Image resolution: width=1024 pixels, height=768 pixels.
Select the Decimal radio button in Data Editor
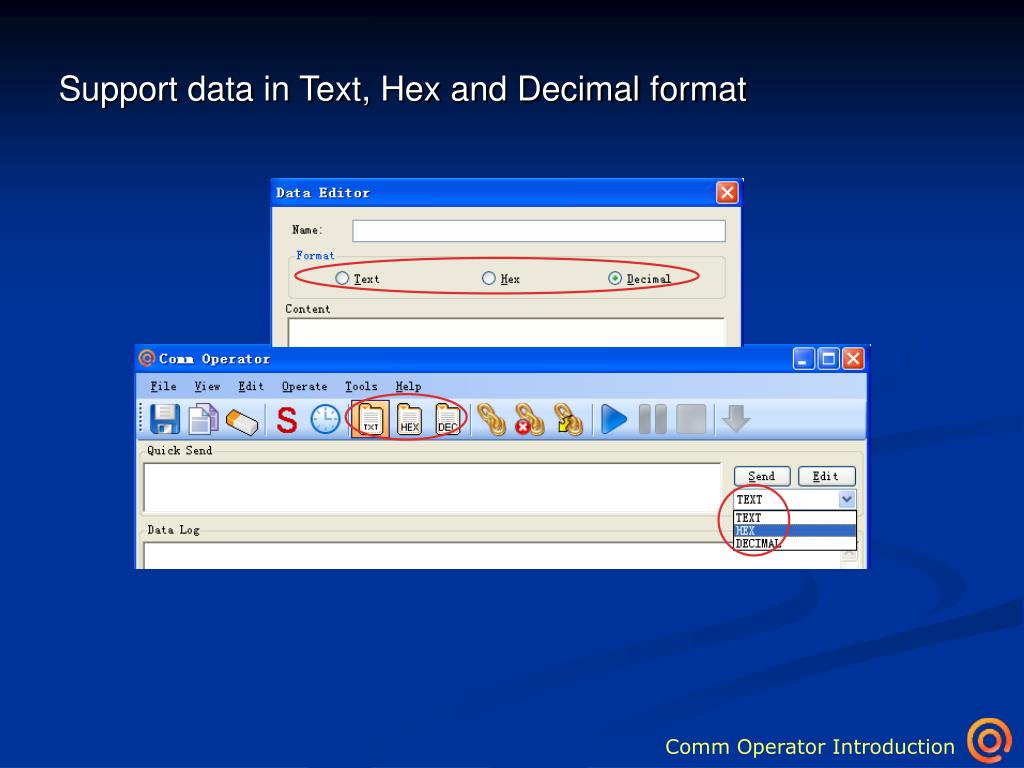pos(615,278)
